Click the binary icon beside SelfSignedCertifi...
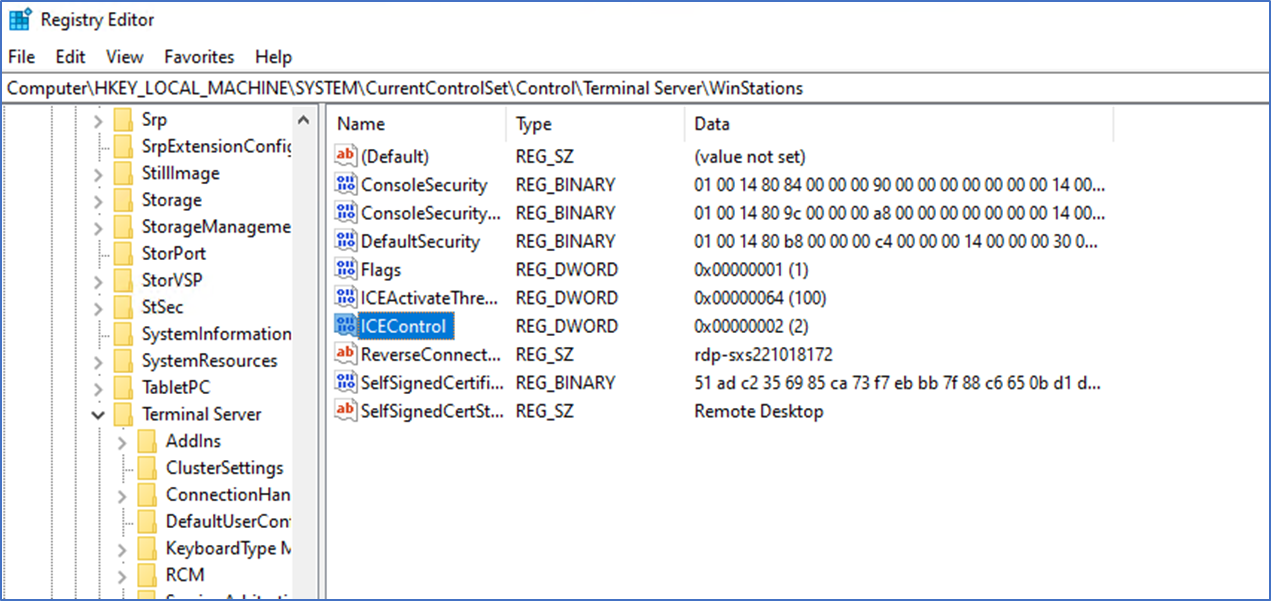The width and height of the screenshot is (1271, 601). coord(346,382)
